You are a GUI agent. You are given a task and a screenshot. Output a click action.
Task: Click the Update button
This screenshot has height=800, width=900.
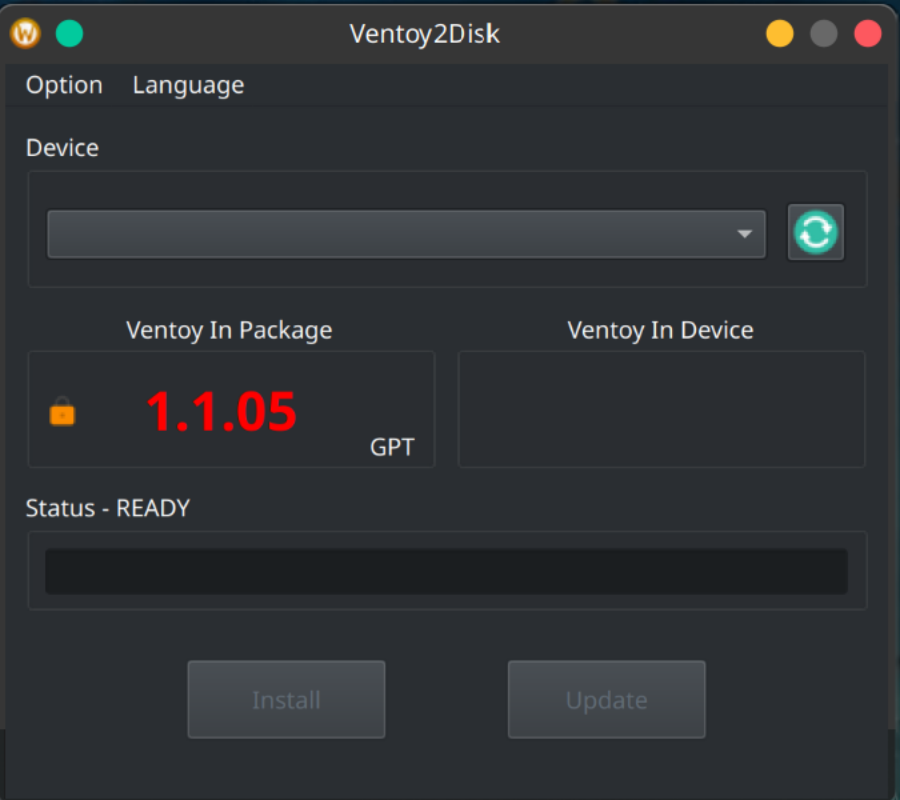(606, 699)
